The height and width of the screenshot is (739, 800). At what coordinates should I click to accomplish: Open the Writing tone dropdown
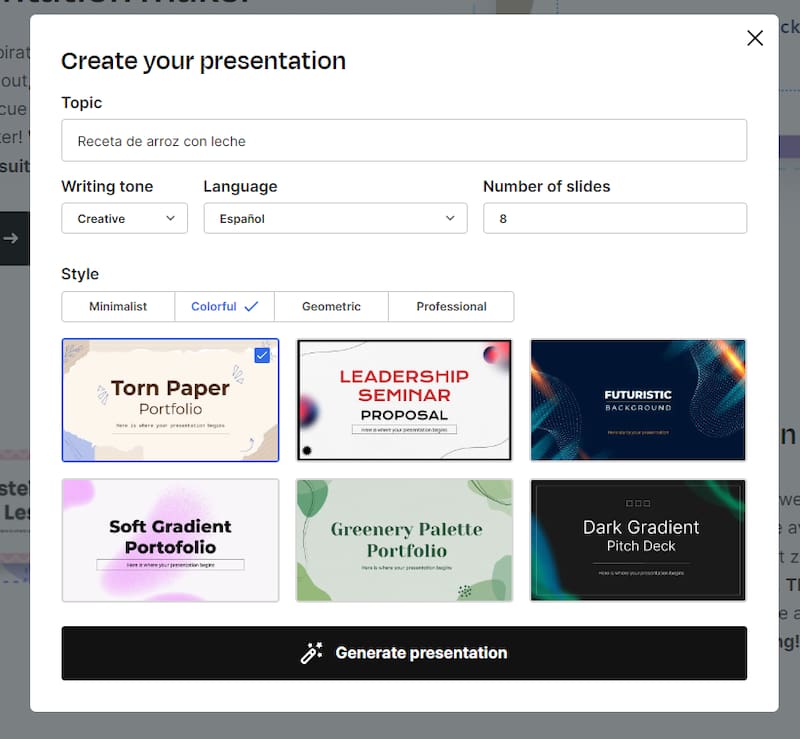point(124,218)
